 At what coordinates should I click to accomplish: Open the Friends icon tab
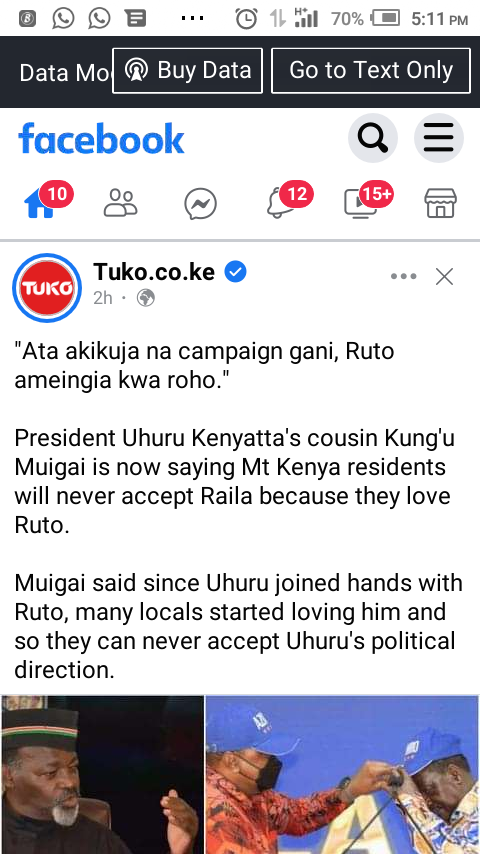click(x=120, y=204)
